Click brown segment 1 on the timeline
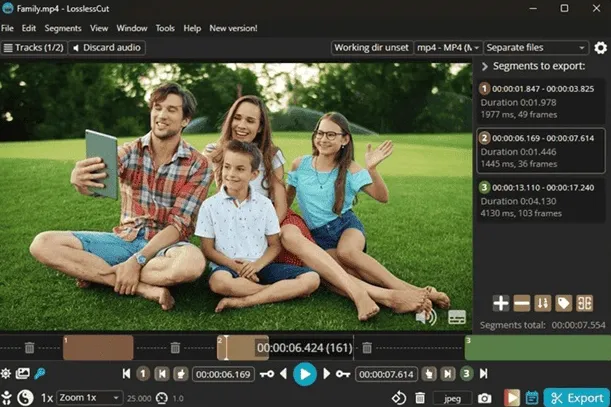611x407 pixels. click(98, 347)
